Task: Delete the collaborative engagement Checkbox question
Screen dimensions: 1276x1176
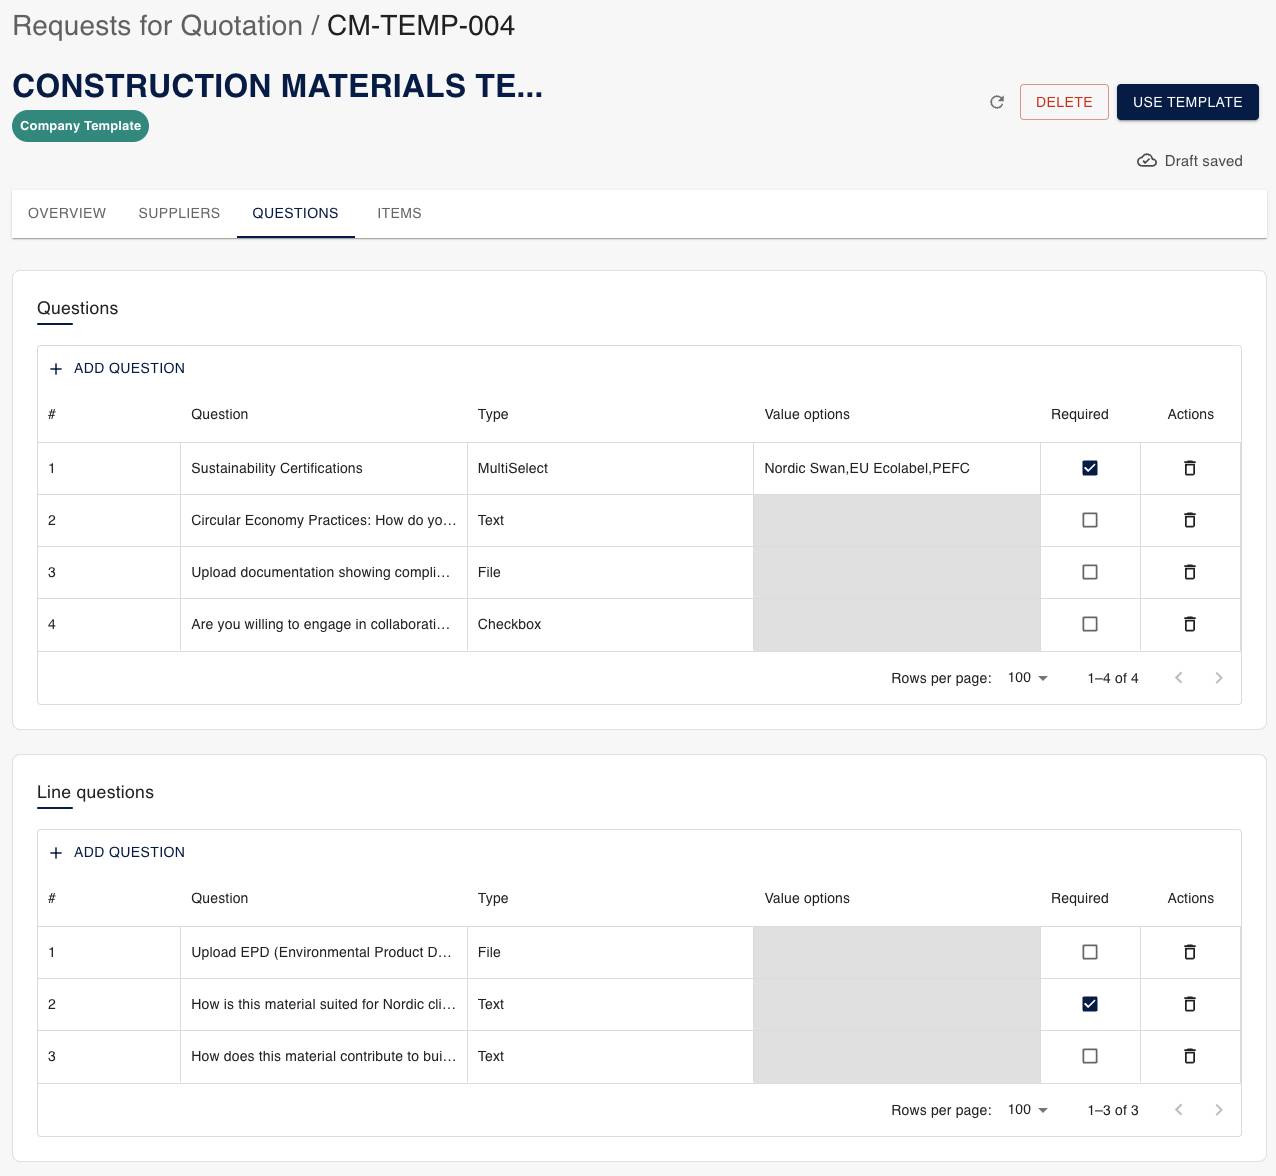Action: [1190, 624]
